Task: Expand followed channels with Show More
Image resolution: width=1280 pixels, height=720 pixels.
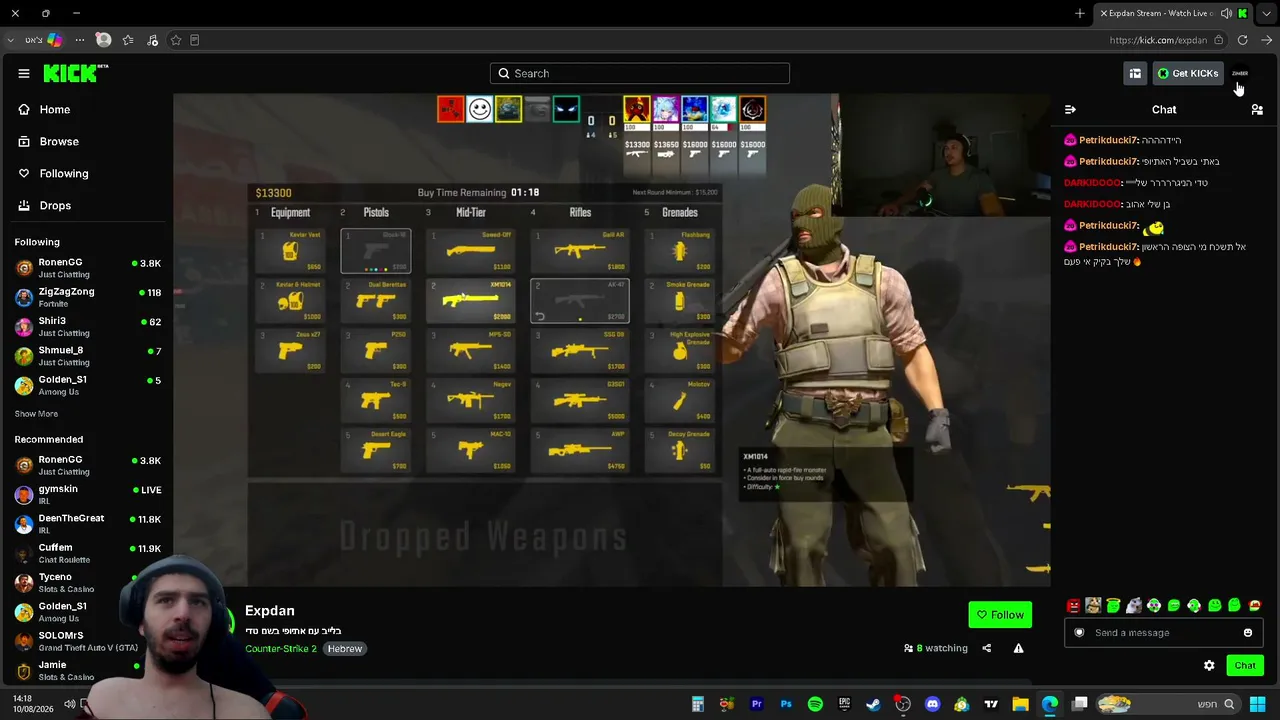Action: (36, 414)
